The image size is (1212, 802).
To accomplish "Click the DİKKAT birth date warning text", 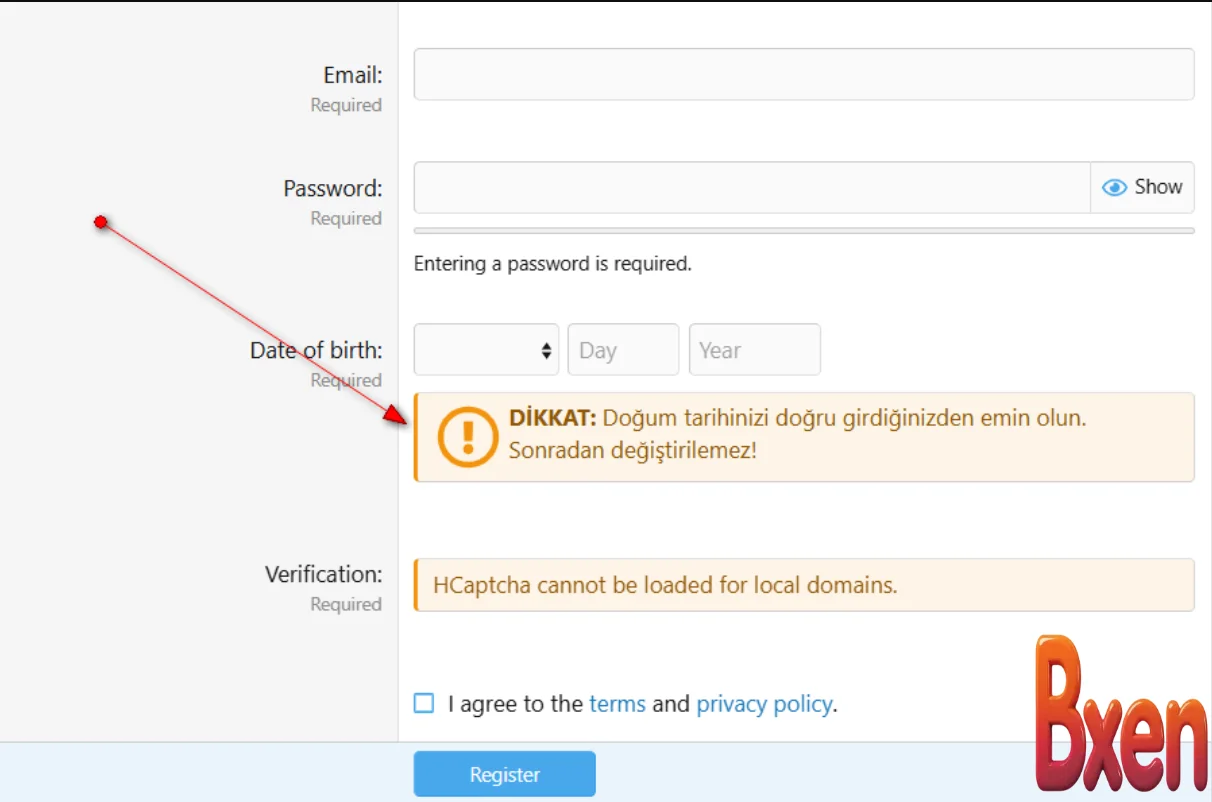I will pyautogui.click(x=796, y=434).
